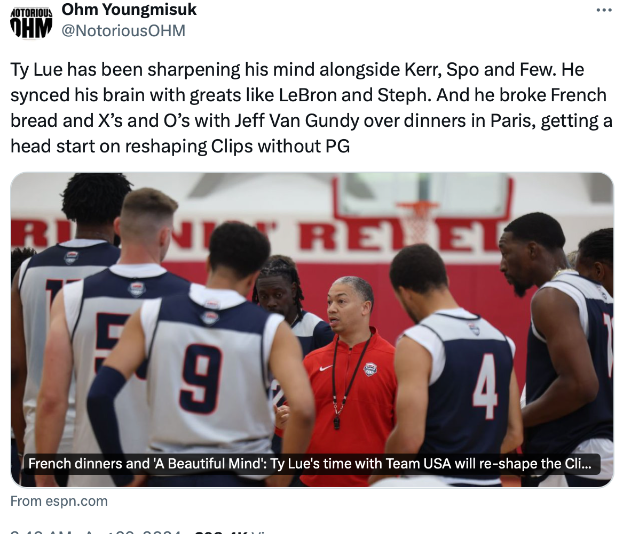Viewport: 631px width, 534px height.
Task: Open the ESPN article preview image
Action: [312, 330]
